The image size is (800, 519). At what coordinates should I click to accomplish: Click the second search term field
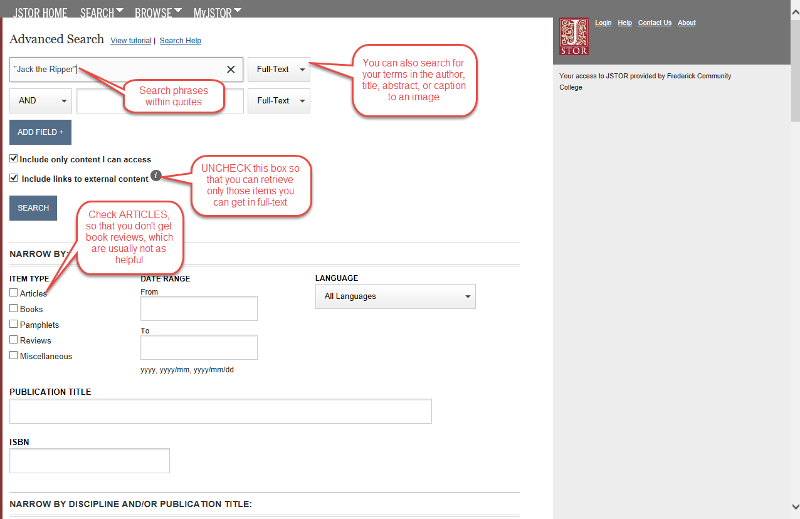pyautogui.click(x=160, y=101)
